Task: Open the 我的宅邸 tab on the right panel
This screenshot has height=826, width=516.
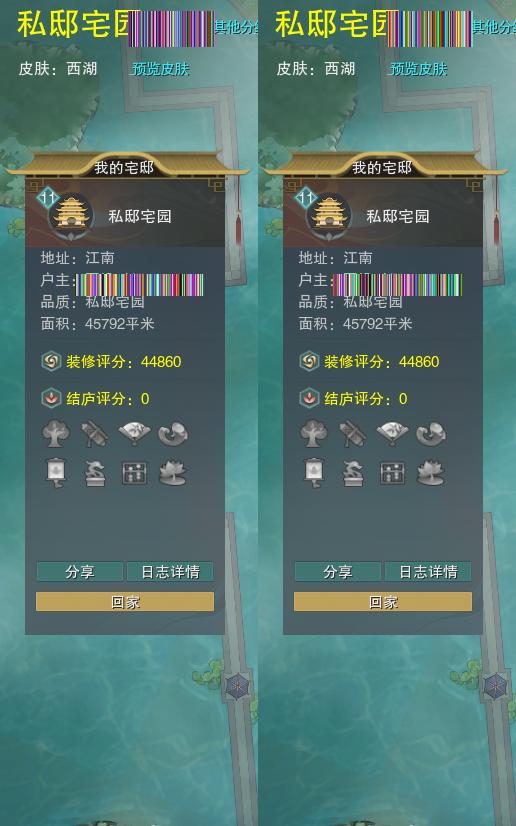Action: 382,168
